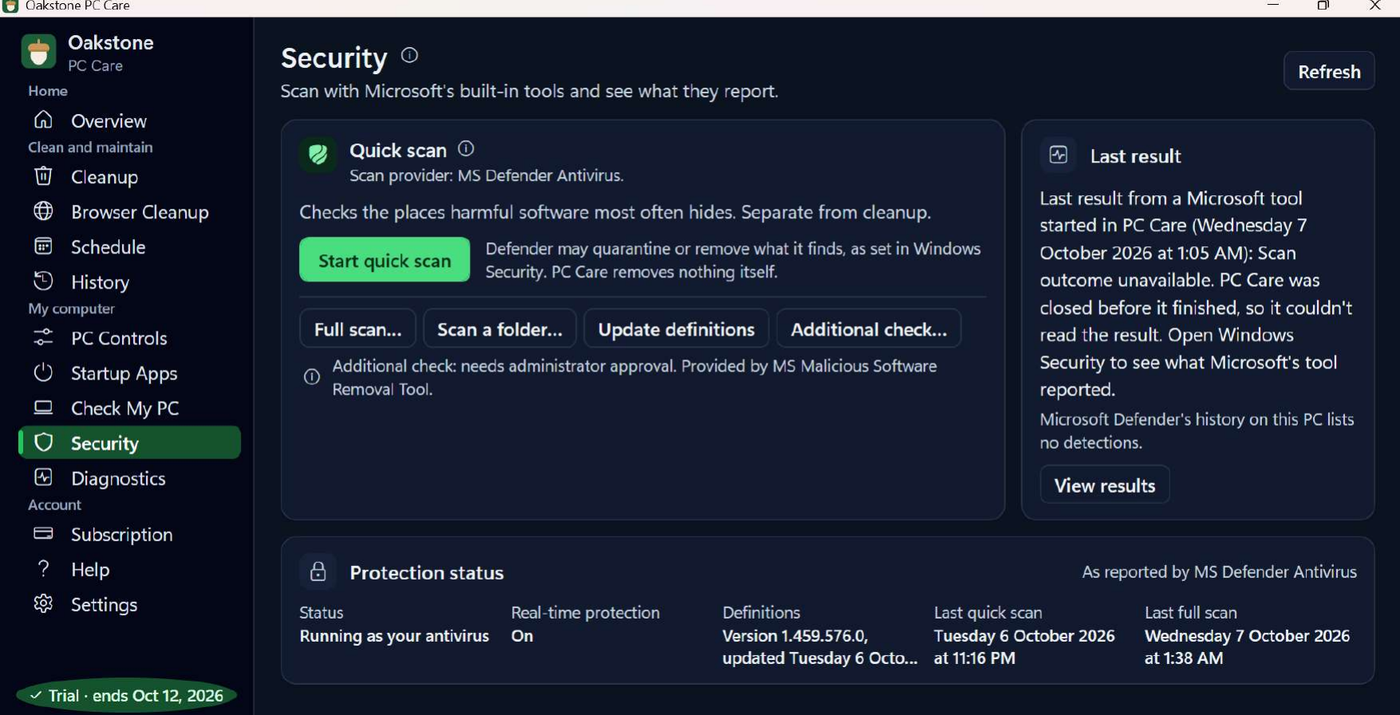Go to Browser Cleanup section
Screen dimensions: 1400x715
click(x=129, y=212)
